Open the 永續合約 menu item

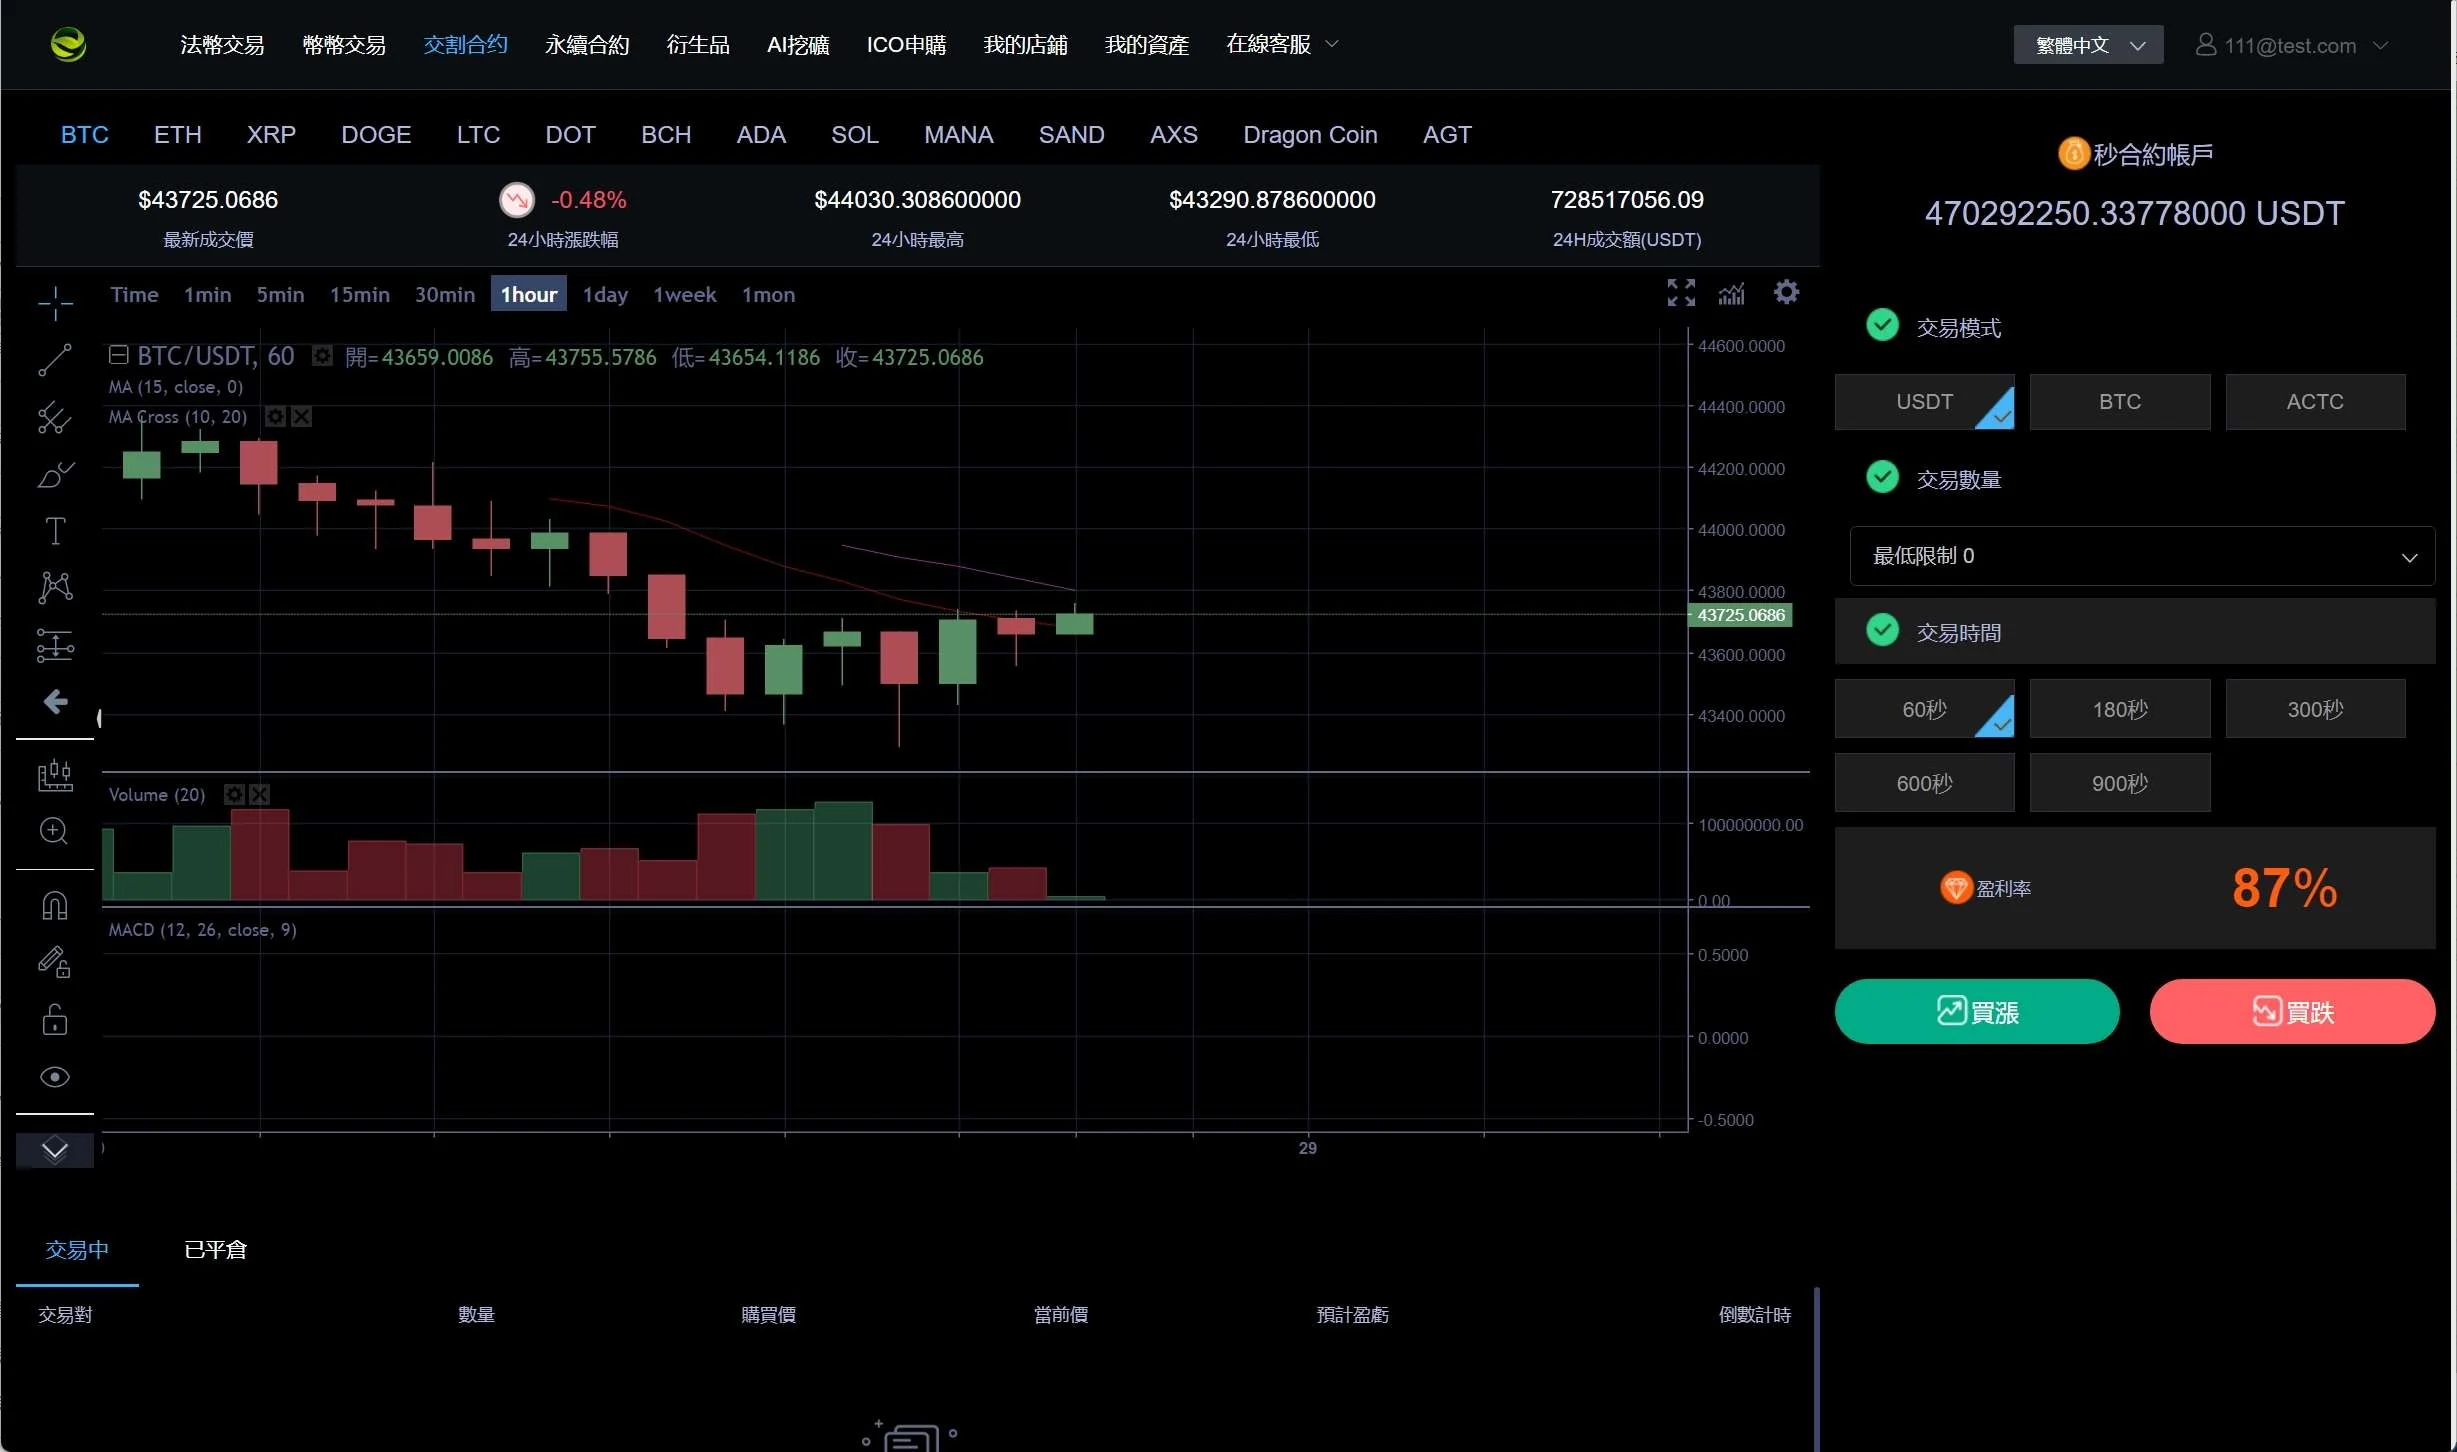[x=587, y=45]
